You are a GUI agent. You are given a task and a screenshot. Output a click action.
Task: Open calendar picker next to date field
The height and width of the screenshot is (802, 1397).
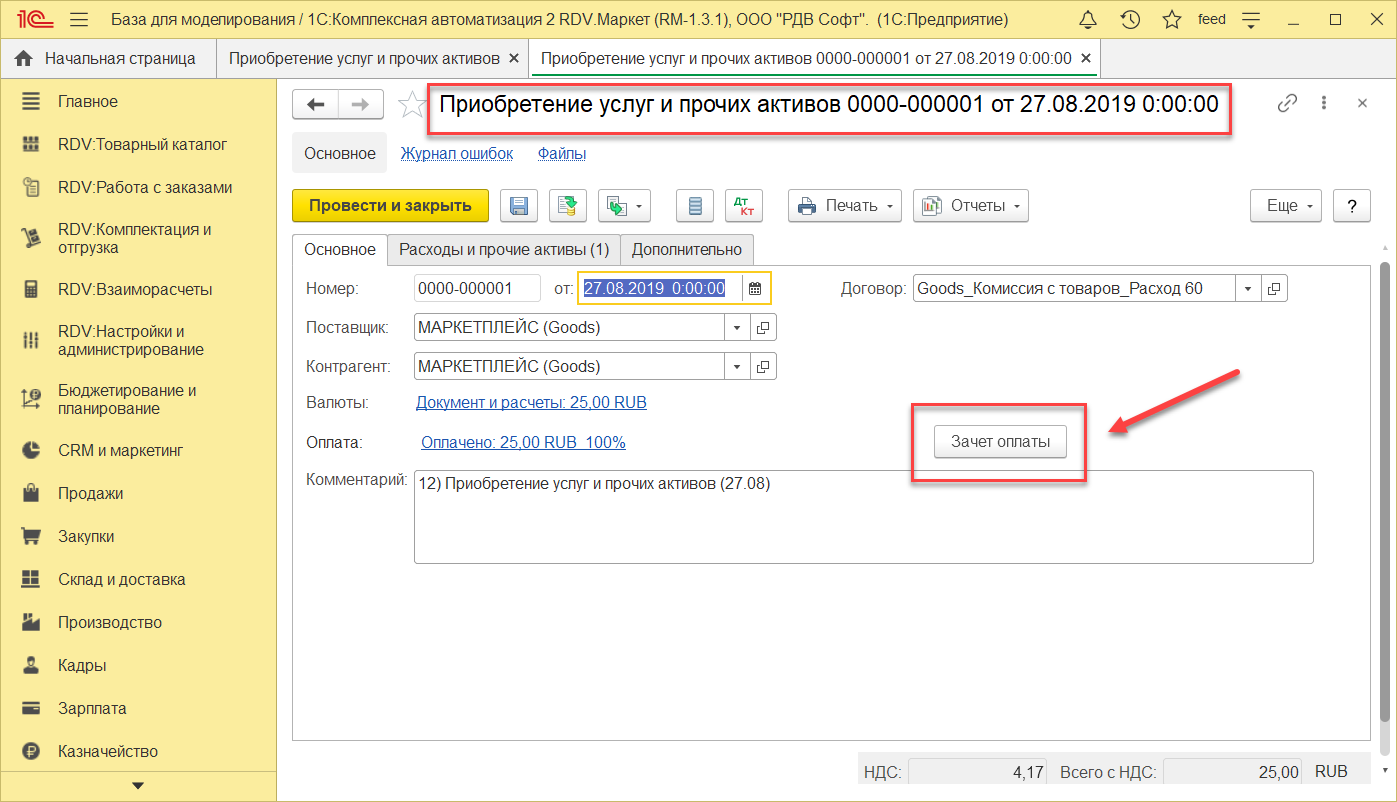click(755, 289)
